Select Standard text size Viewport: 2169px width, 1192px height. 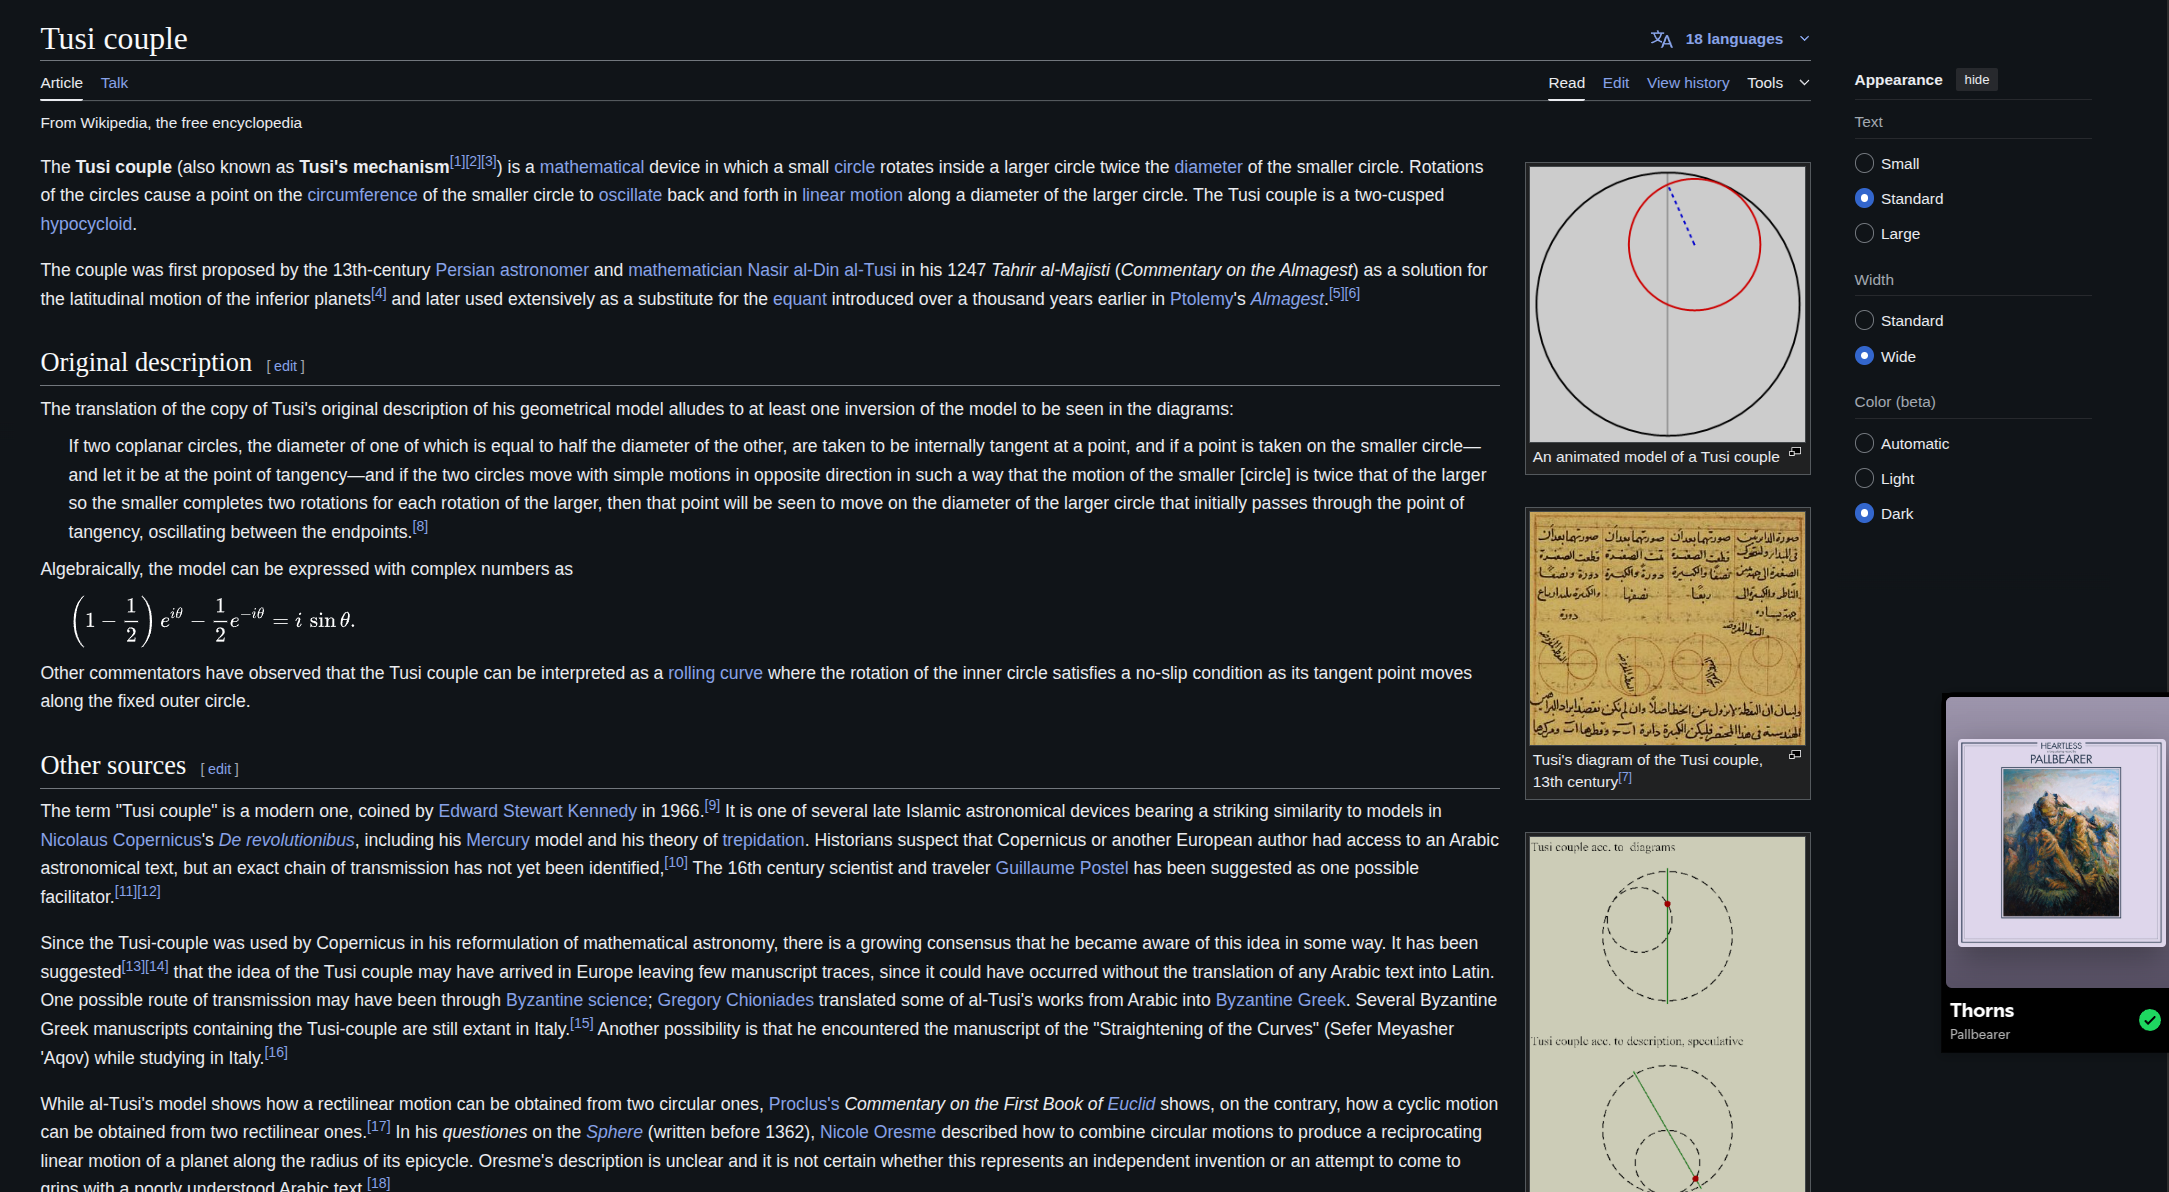coord(1864,198)
